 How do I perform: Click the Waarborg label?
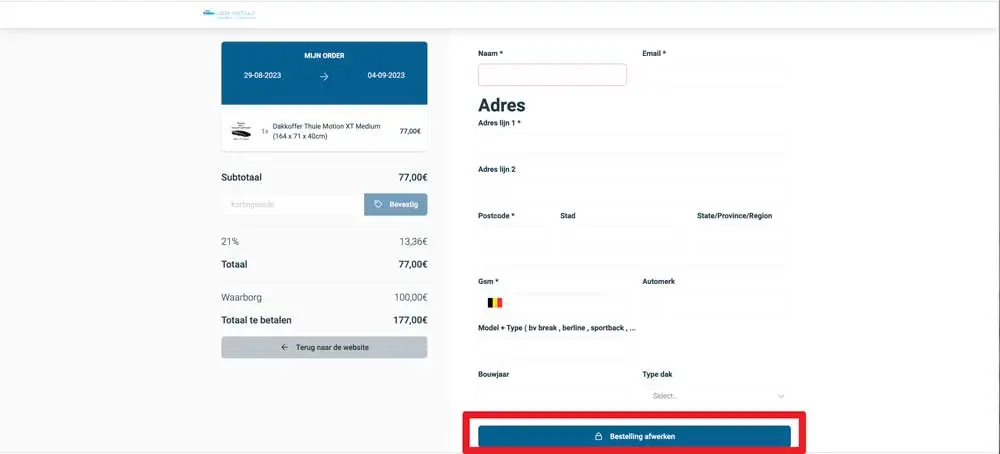pos(241,297)
